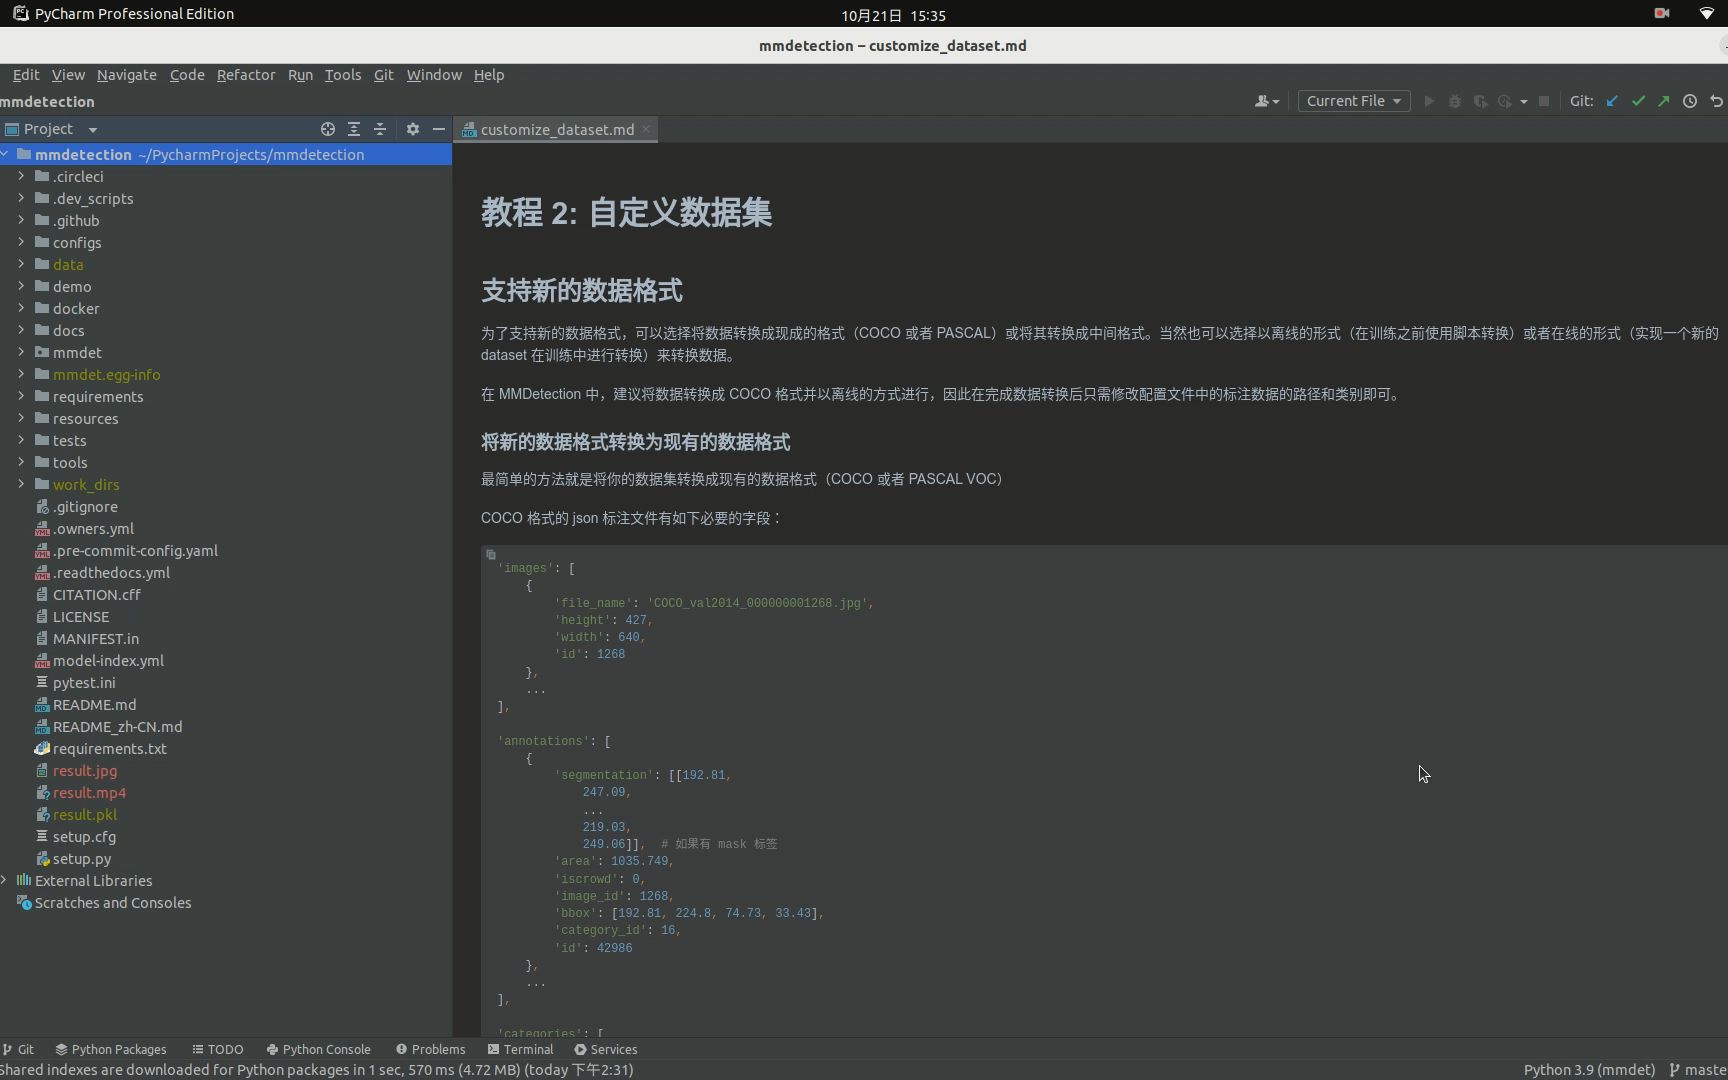1728x1080 pixels.
Task: Push commits using the green arrow icon
Action: point(1663,101)
